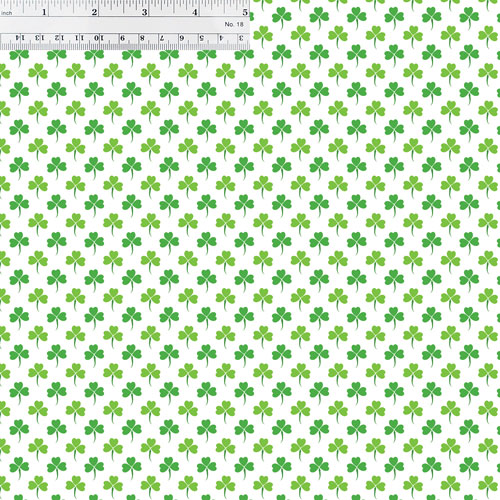Select the upside-down 6 centimeter number

pyautogui.click(x=182, y=38)
